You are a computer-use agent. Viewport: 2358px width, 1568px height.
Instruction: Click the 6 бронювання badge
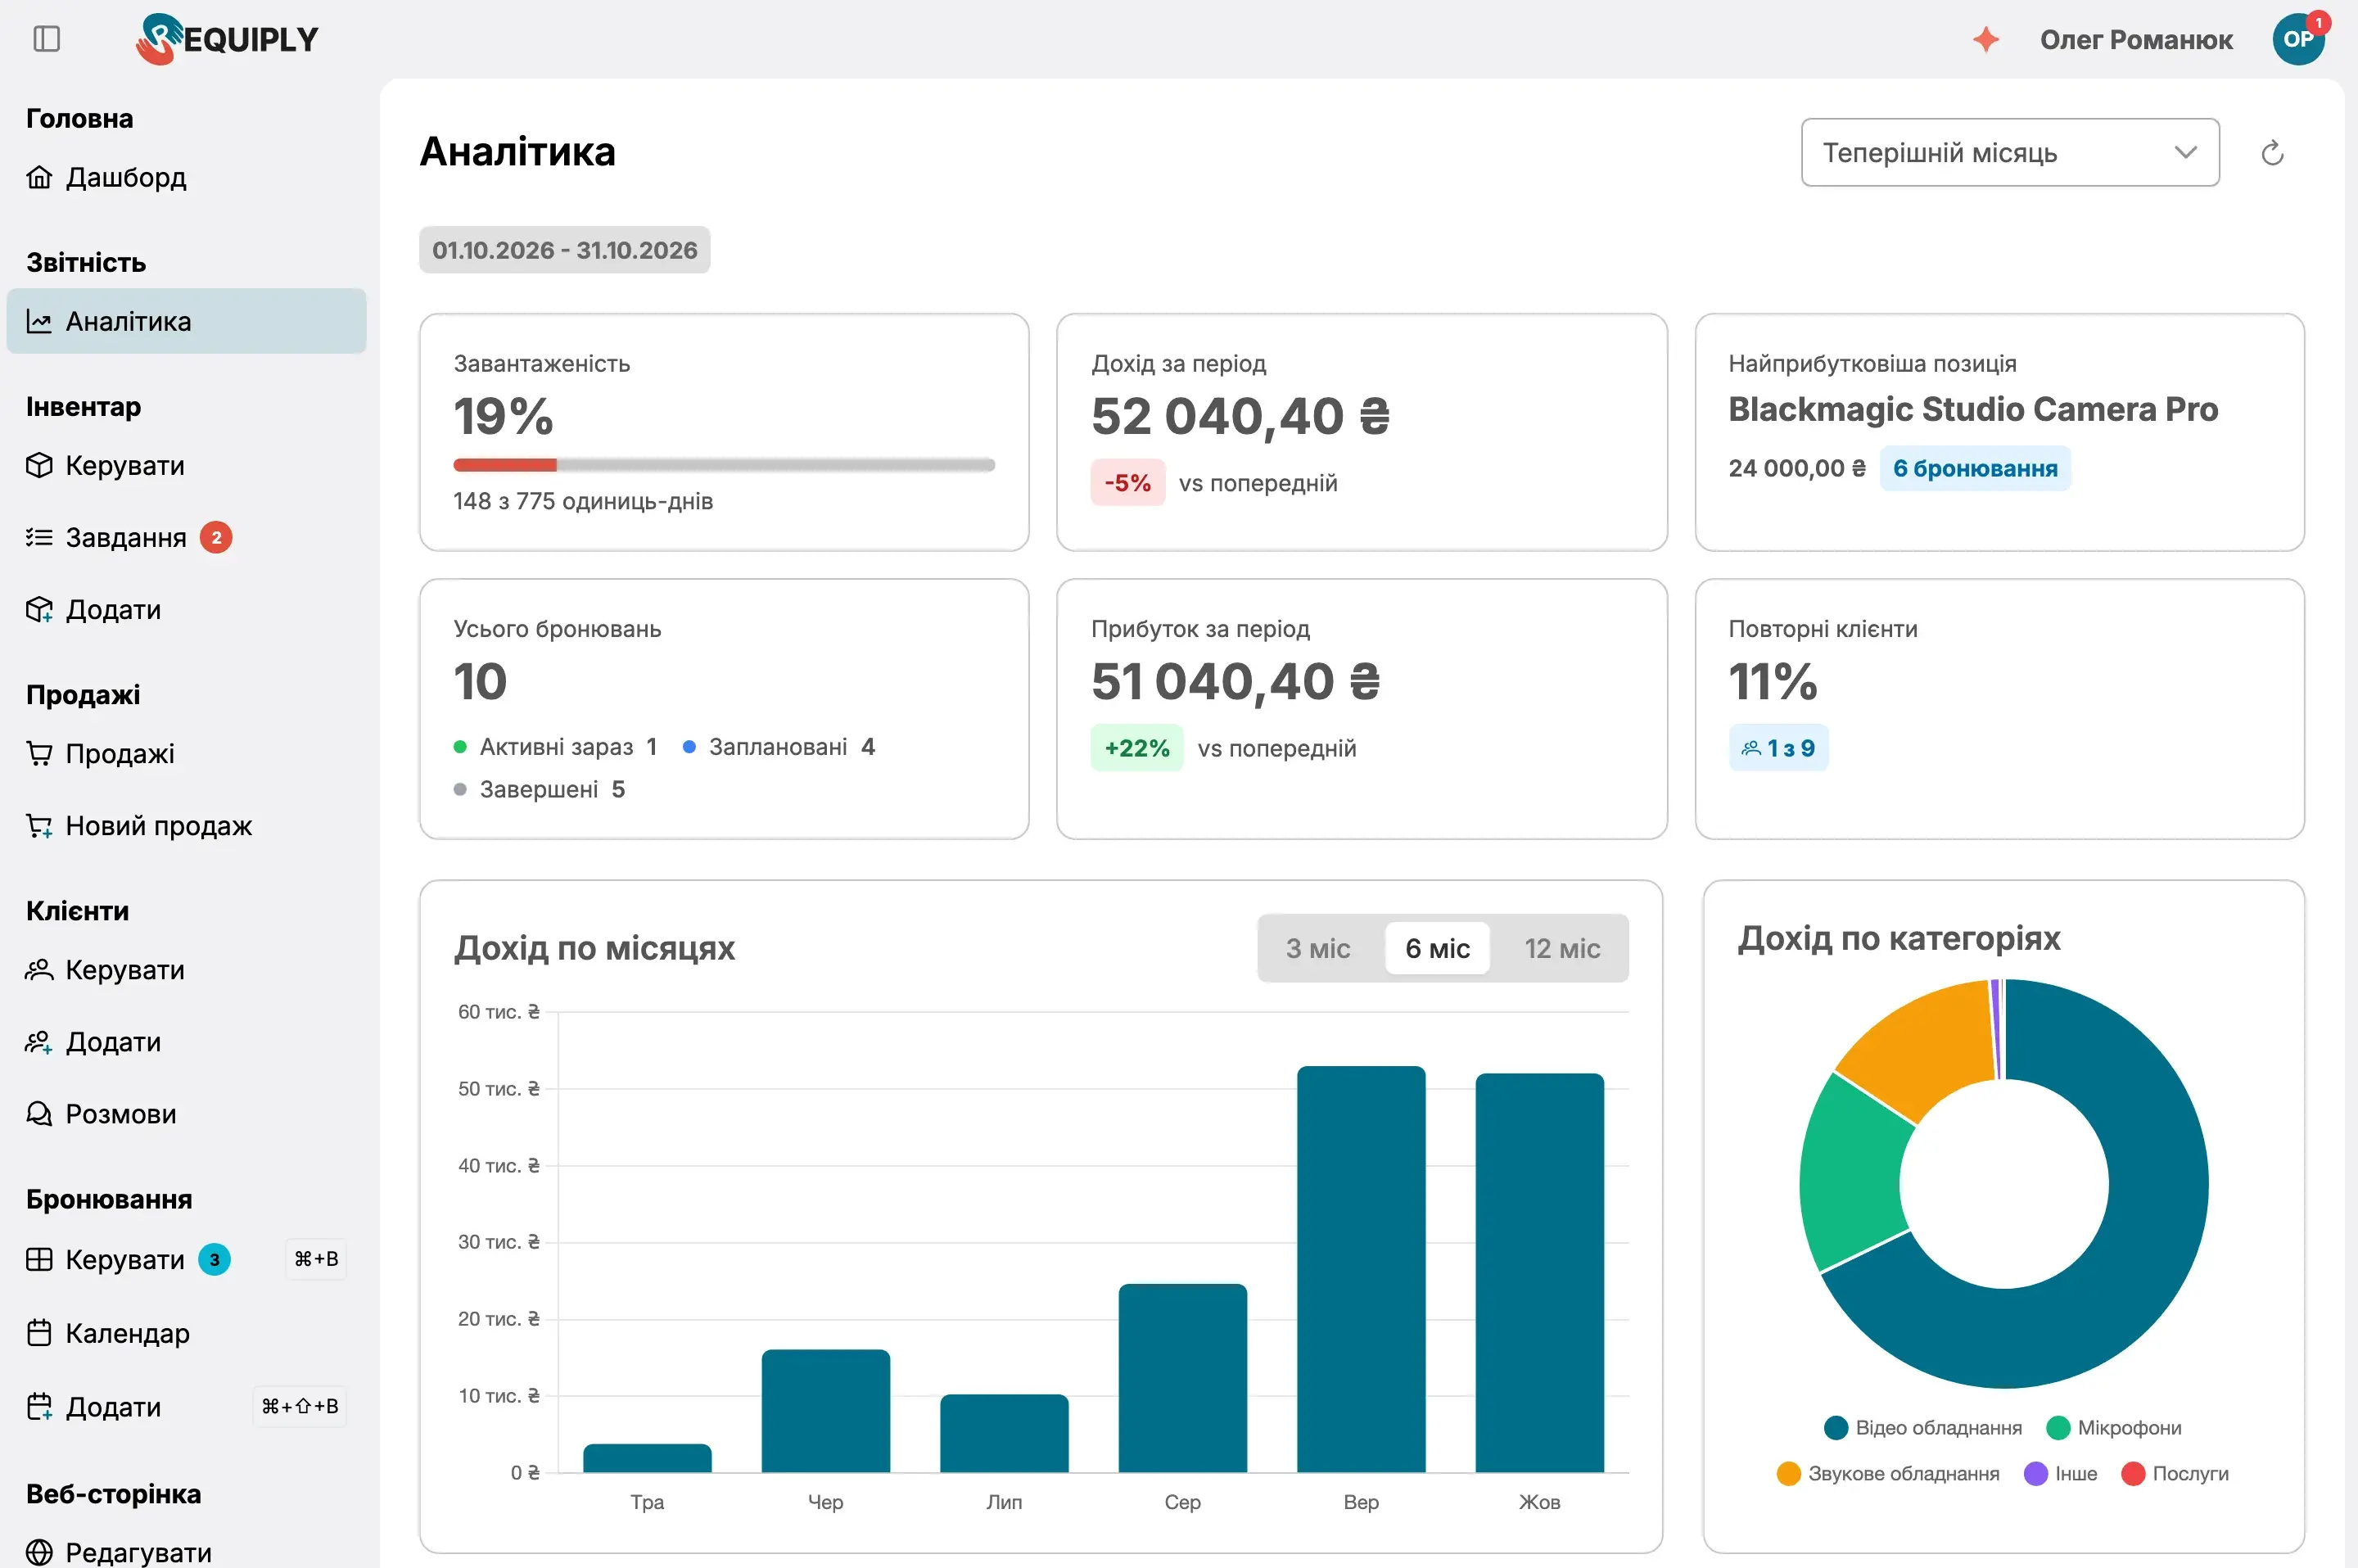(1974, 468)
